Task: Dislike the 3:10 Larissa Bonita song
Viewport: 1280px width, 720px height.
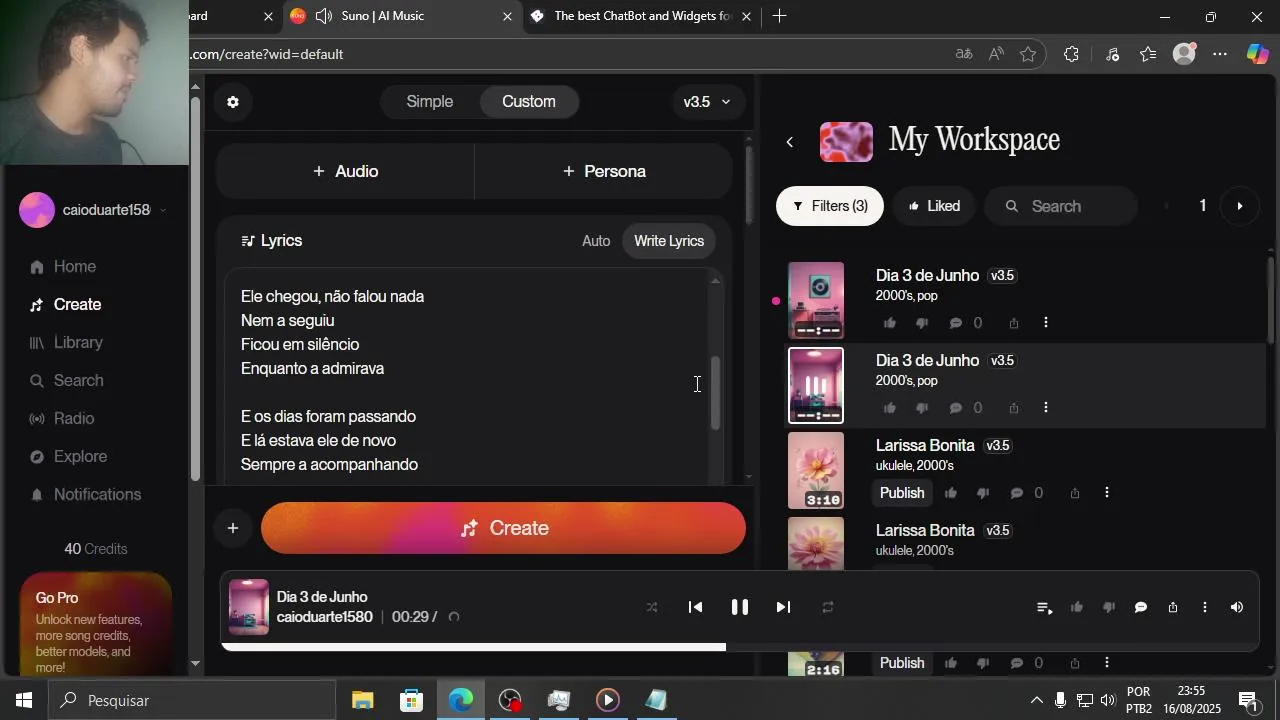Action: click(x=982, y=493)
